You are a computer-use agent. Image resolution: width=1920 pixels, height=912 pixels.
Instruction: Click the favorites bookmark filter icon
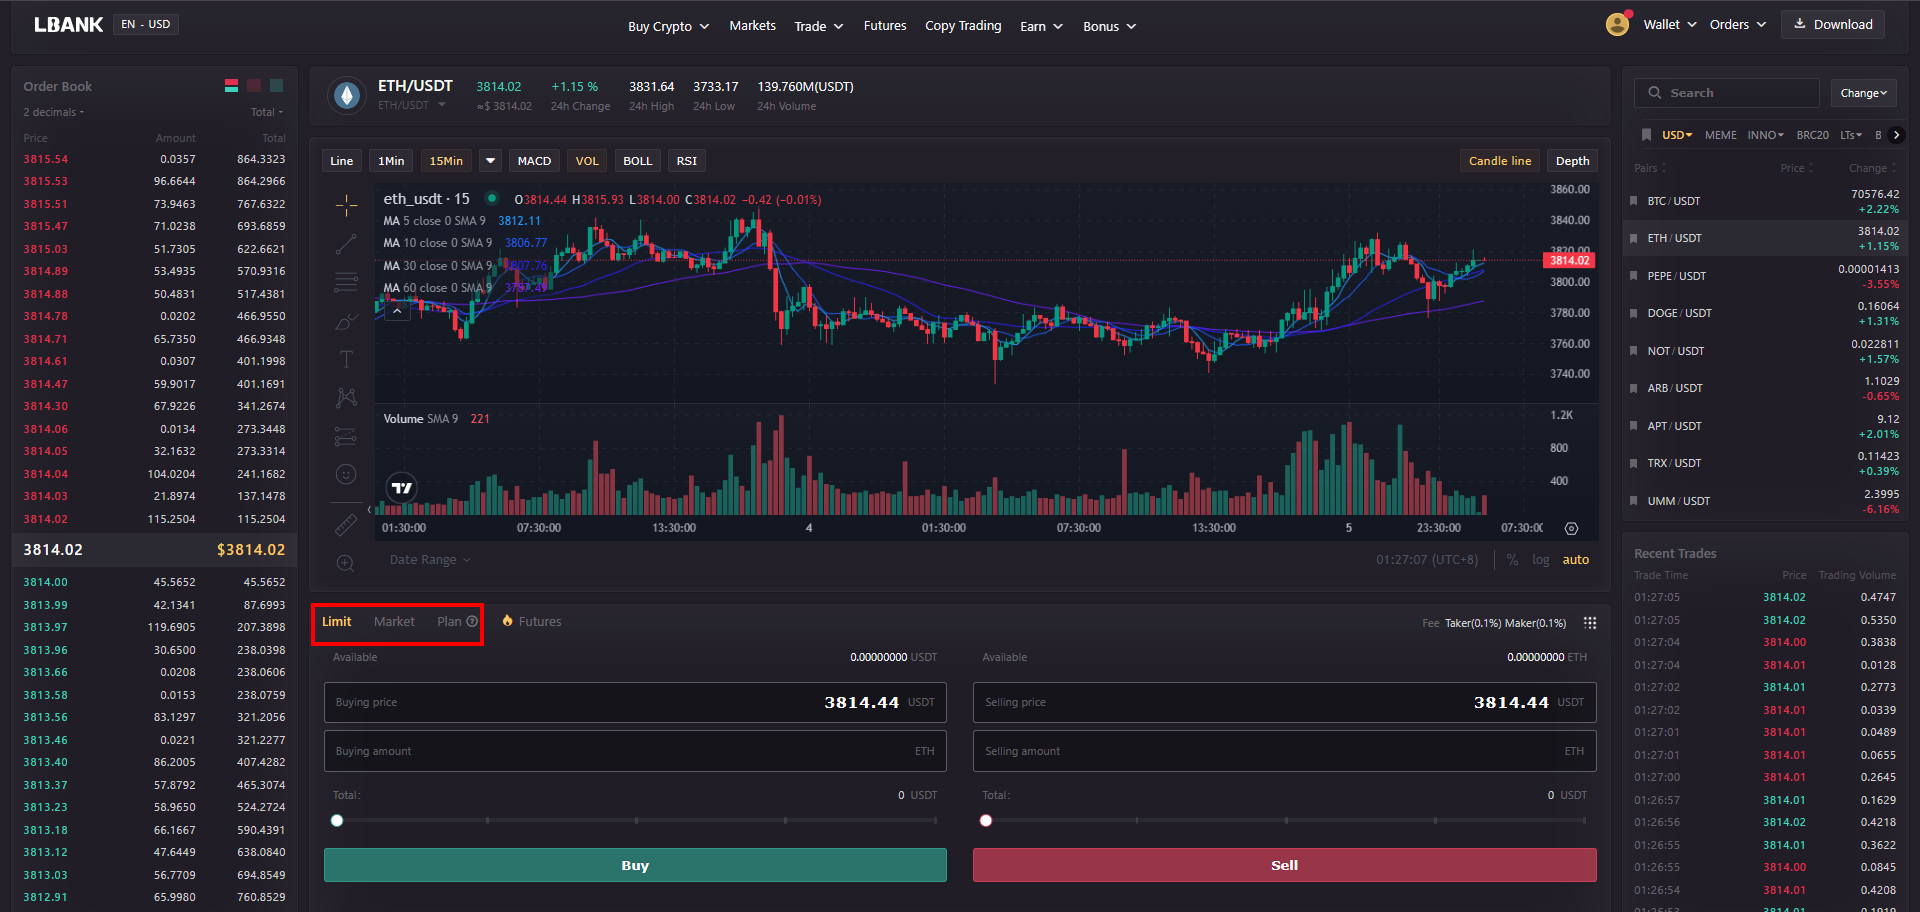pyautogui.click(x=1646, y=135)
